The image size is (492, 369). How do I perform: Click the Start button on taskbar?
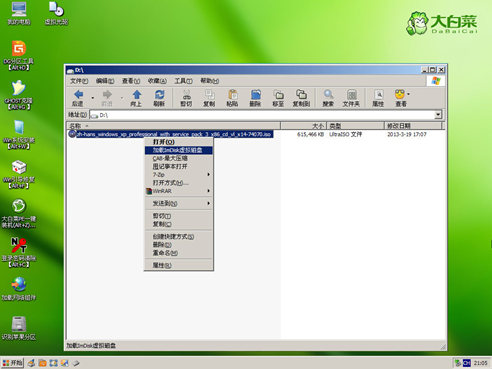pos(12,363)
